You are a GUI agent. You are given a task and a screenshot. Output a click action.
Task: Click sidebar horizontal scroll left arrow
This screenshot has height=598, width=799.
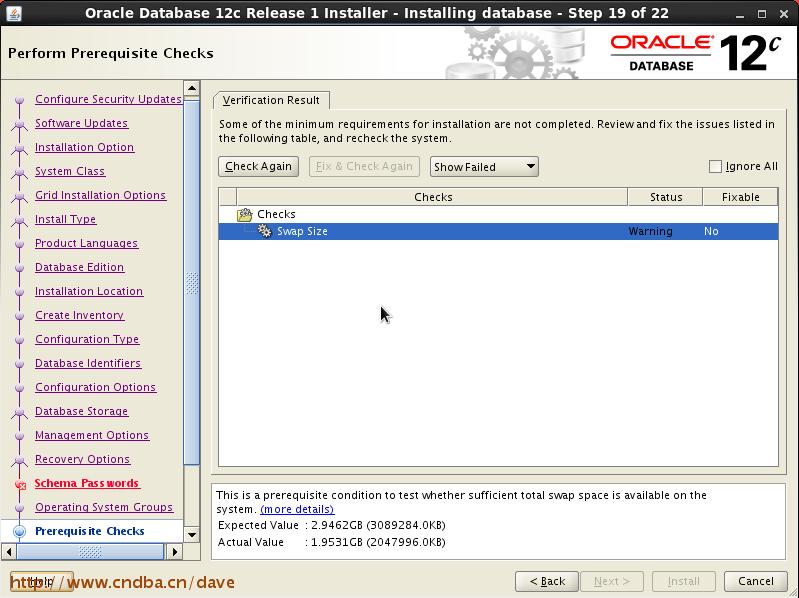(x=9, y=551)
